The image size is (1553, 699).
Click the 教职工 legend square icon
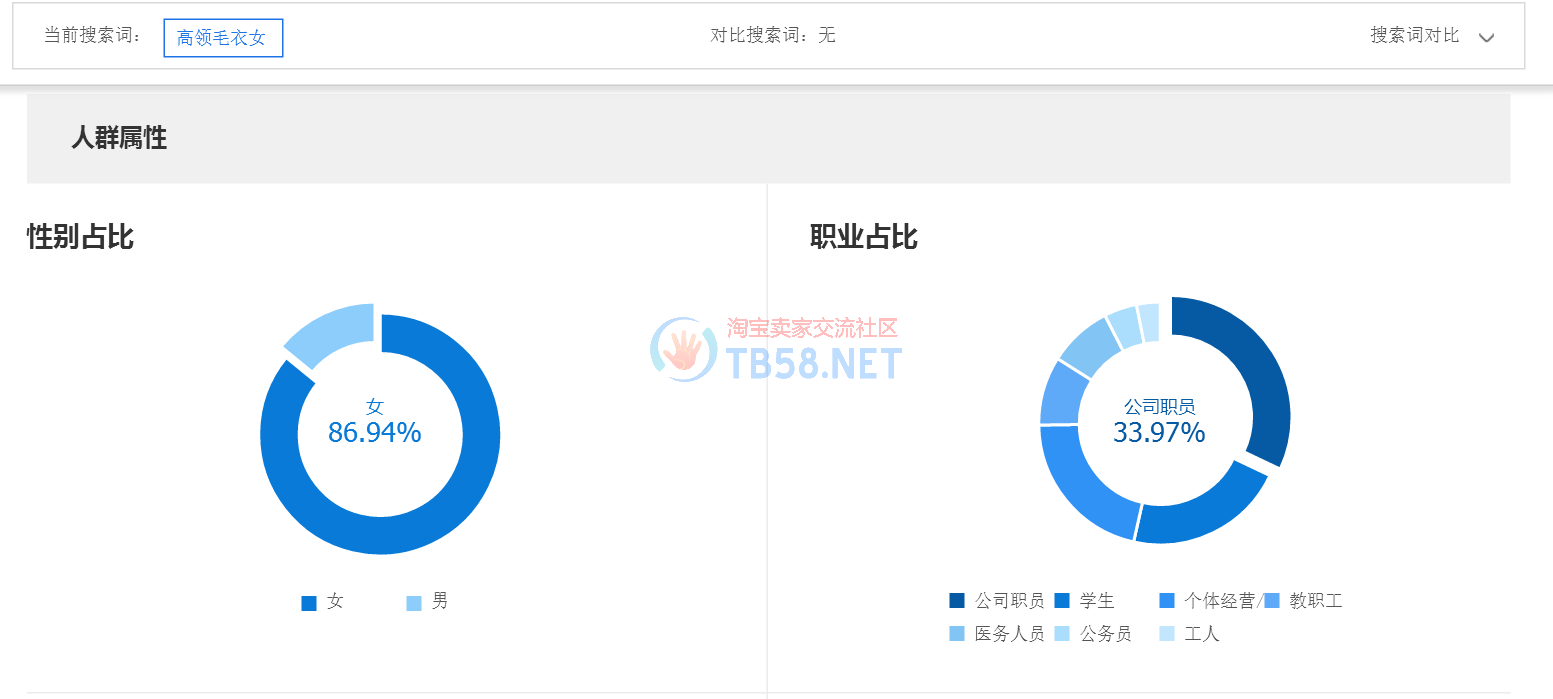click(x=1272, y=601)
